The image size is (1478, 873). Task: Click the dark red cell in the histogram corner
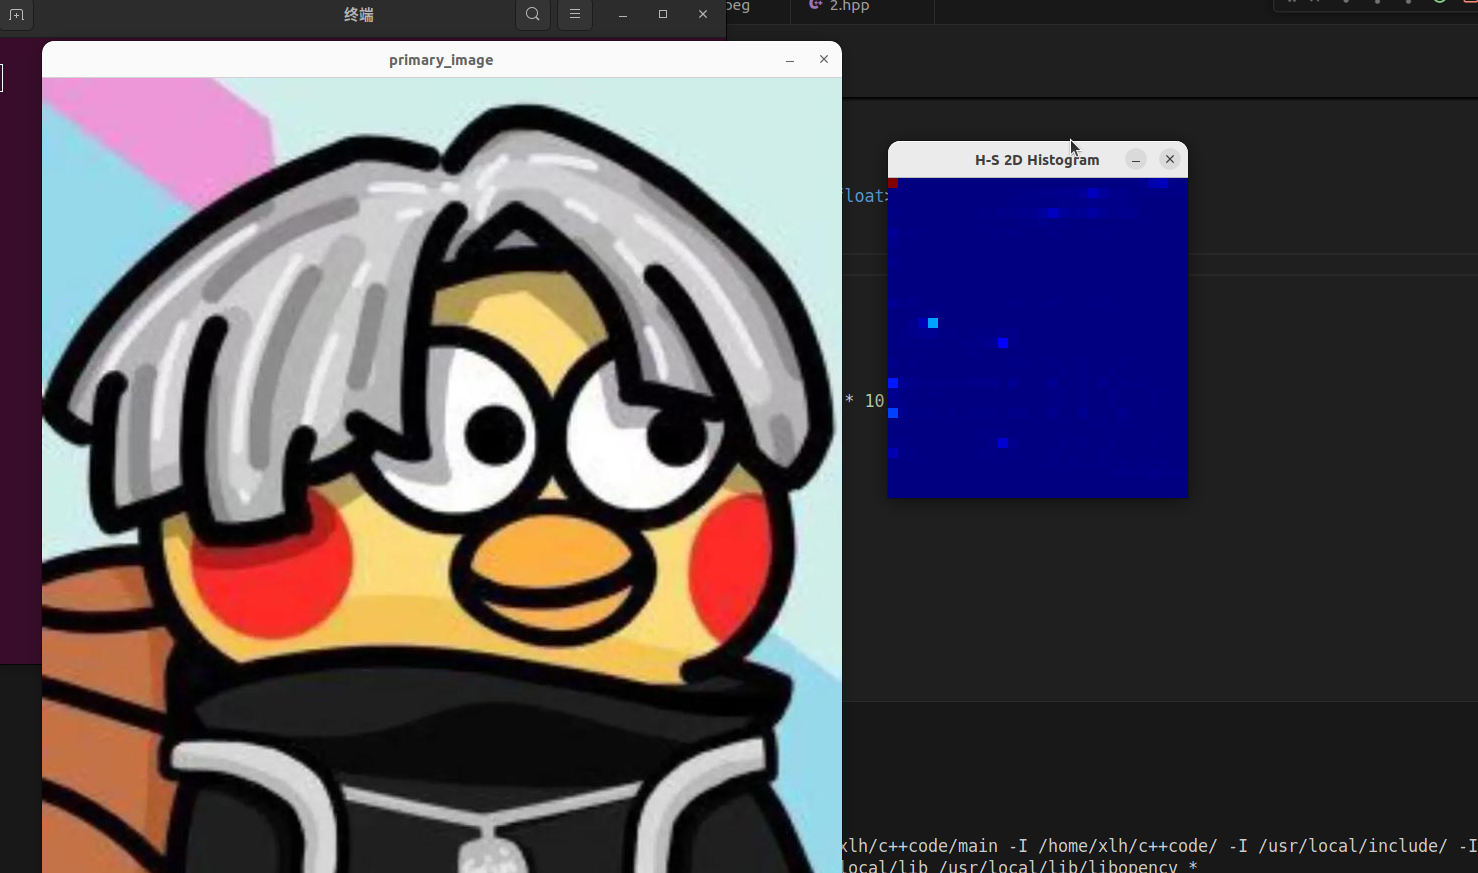[893, 183]
